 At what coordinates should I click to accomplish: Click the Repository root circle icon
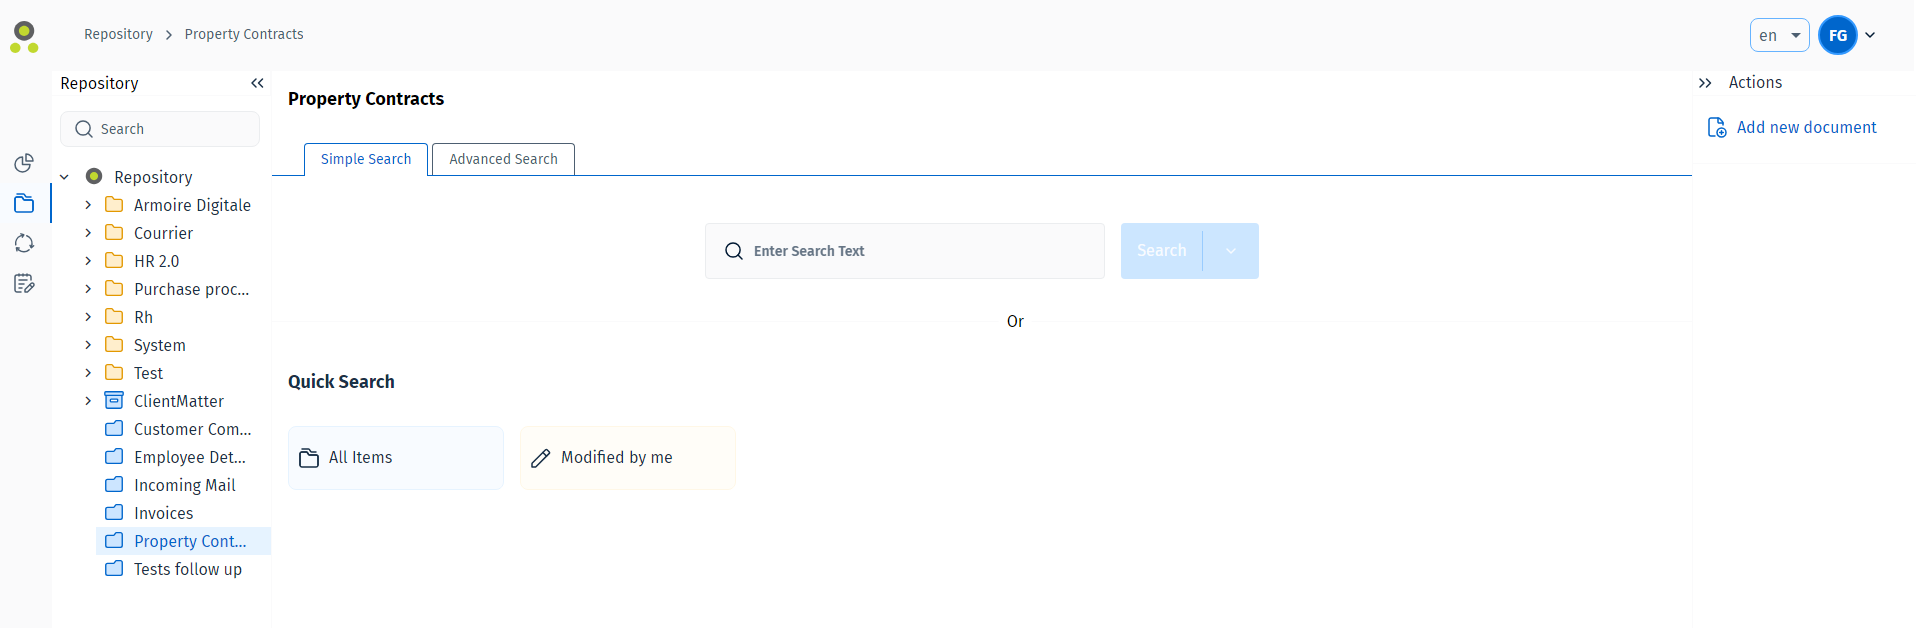pyautogui.click(x=94, y=176)
